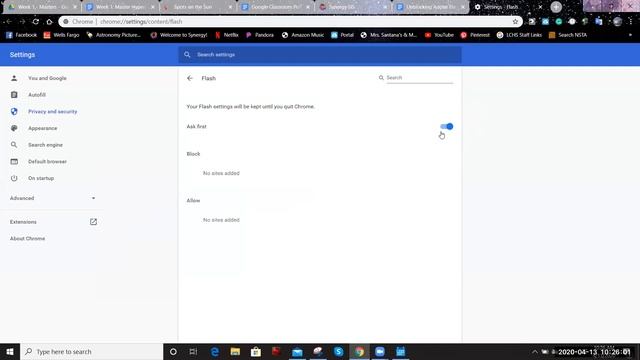Open Appearance settings section
Viewport: 640px width, 360px height.
[x=42, y=128]
